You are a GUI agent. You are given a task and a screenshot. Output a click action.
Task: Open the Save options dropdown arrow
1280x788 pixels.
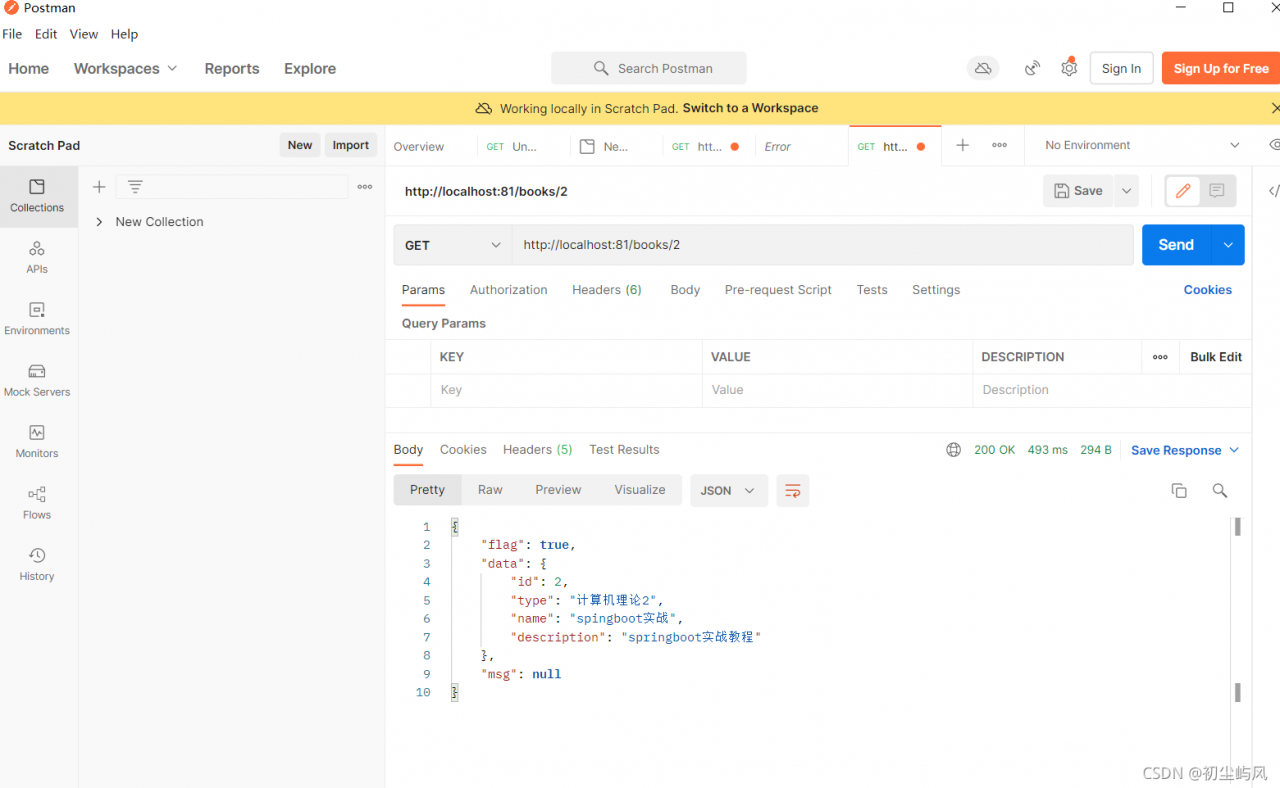click(x=1127, y=191)
